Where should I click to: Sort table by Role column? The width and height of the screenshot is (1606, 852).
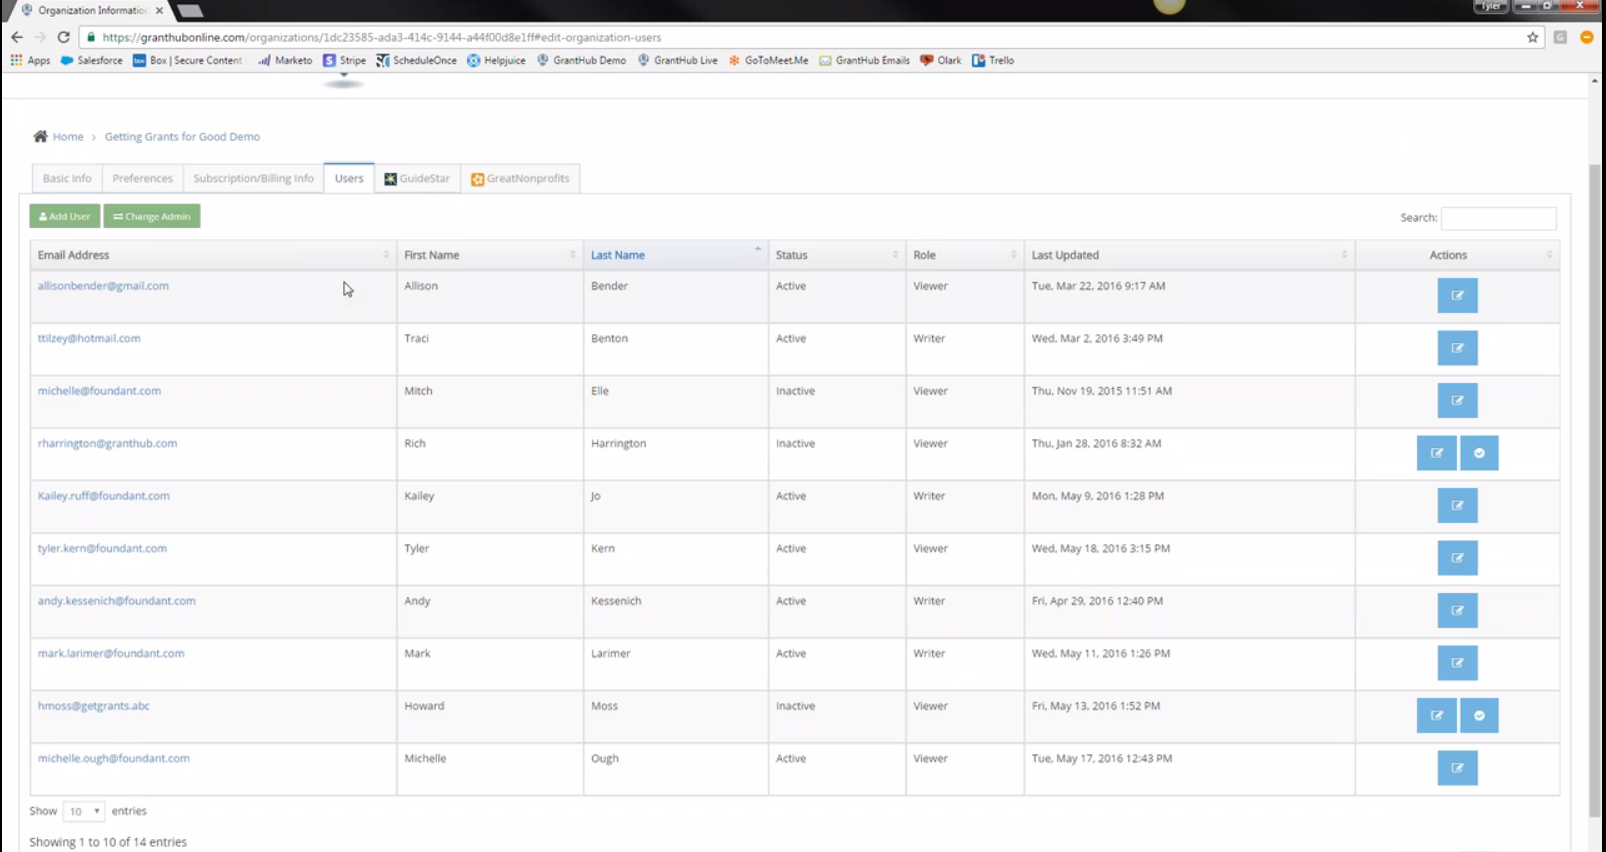[965, 255]
